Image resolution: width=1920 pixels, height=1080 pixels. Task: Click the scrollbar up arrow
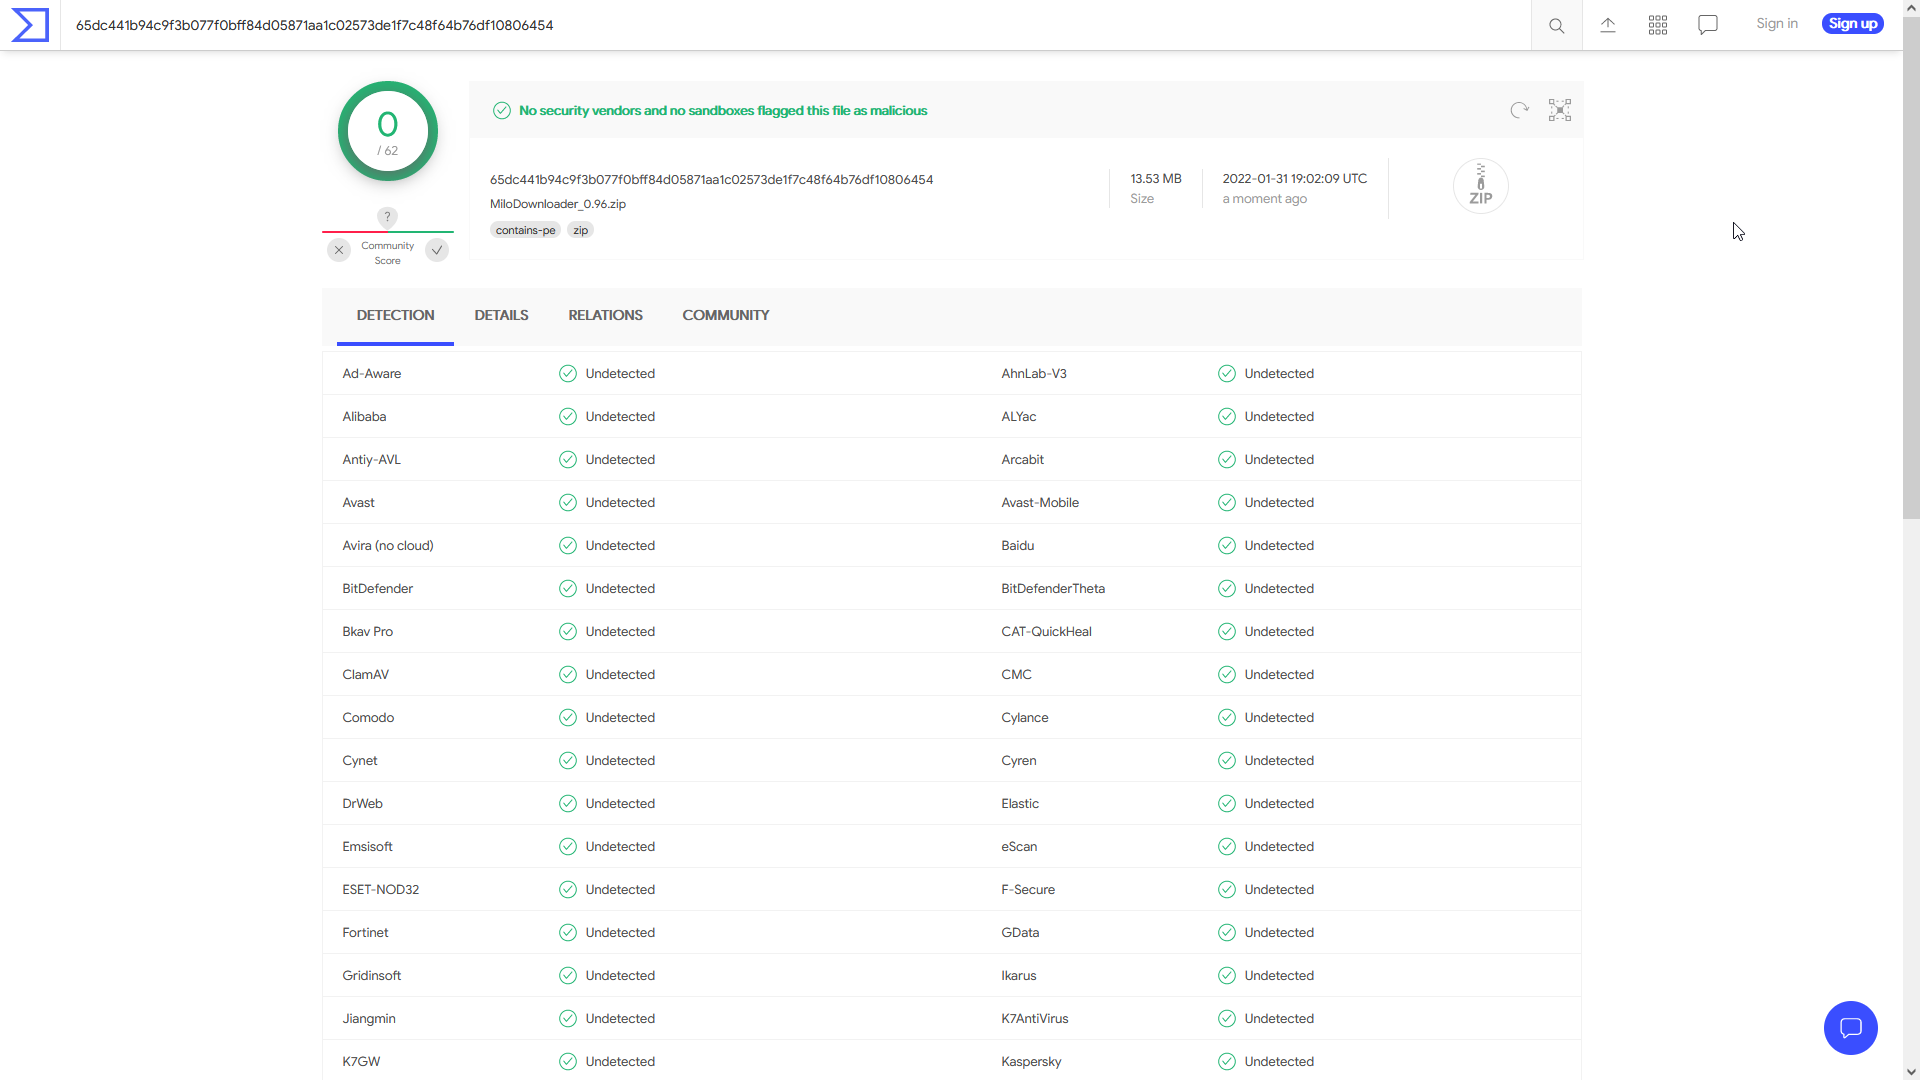1911,8
